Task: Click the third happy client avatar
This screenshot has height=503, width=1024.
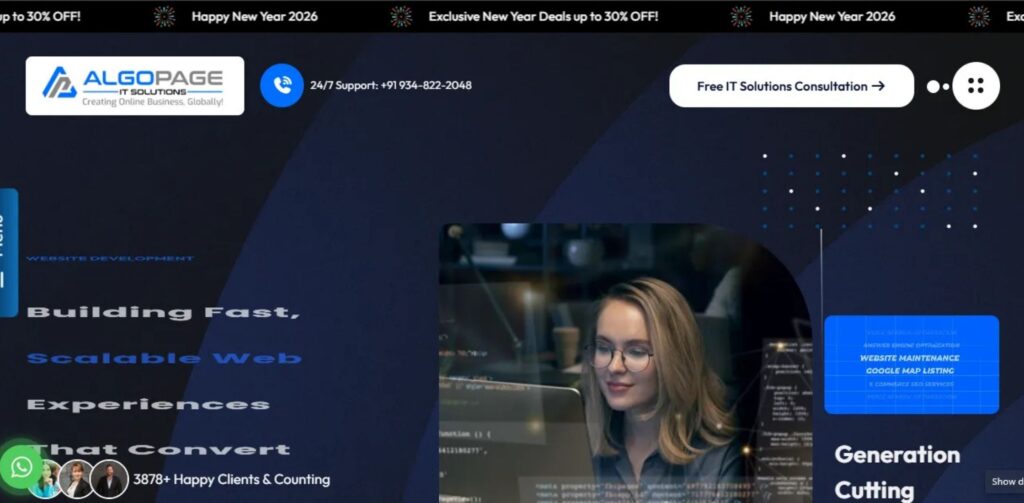Action: [x=109, y=480]
